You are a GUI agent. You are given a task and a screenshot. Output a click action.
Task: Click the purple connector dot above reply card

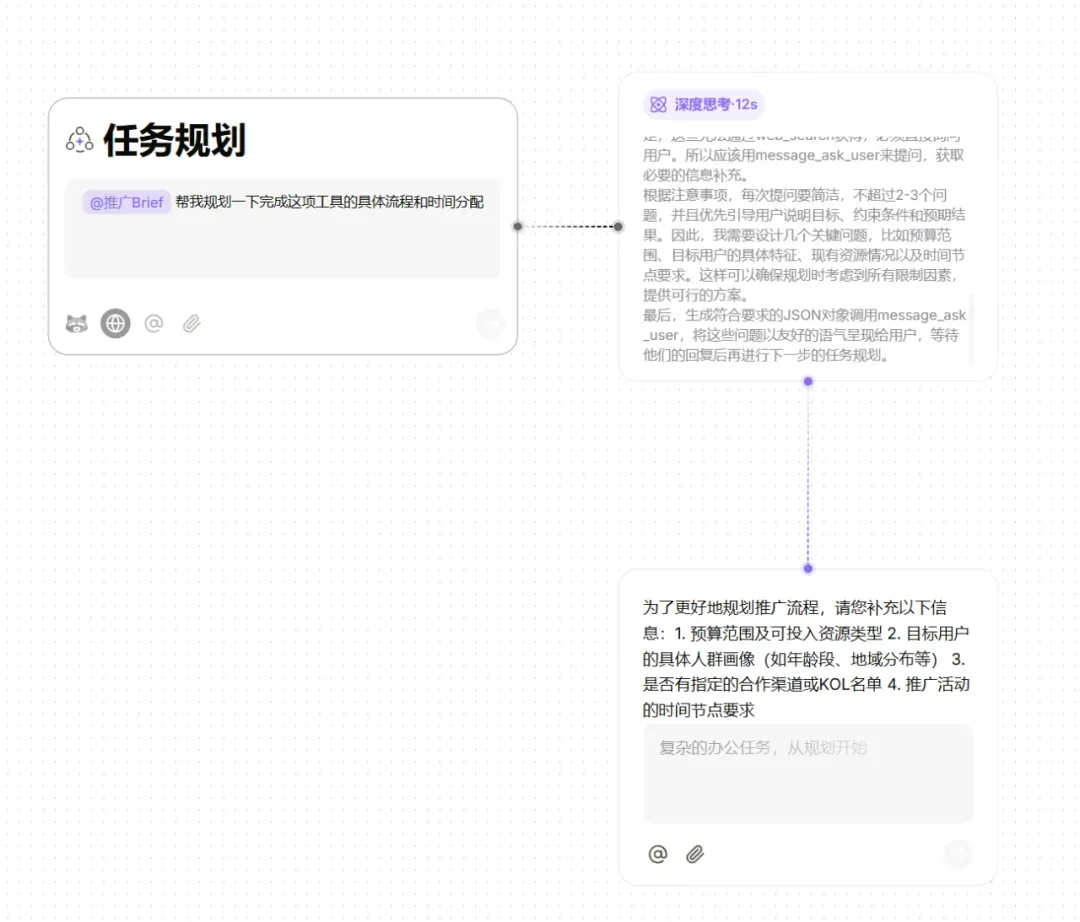click(x=808, y=569)
